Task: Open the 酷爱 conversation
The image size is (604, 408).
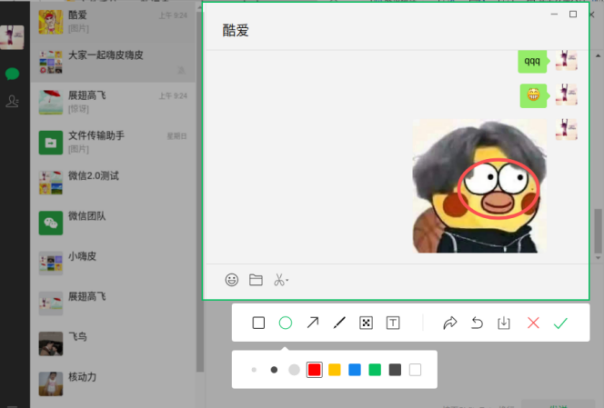Action: [113, 22]
